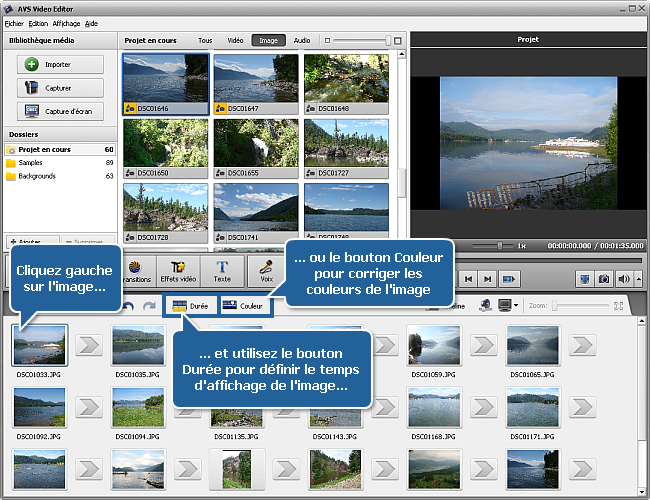This screenshot has width=650, height=500.
Task: Click the redo arrow icon
Action: point(150,304)
